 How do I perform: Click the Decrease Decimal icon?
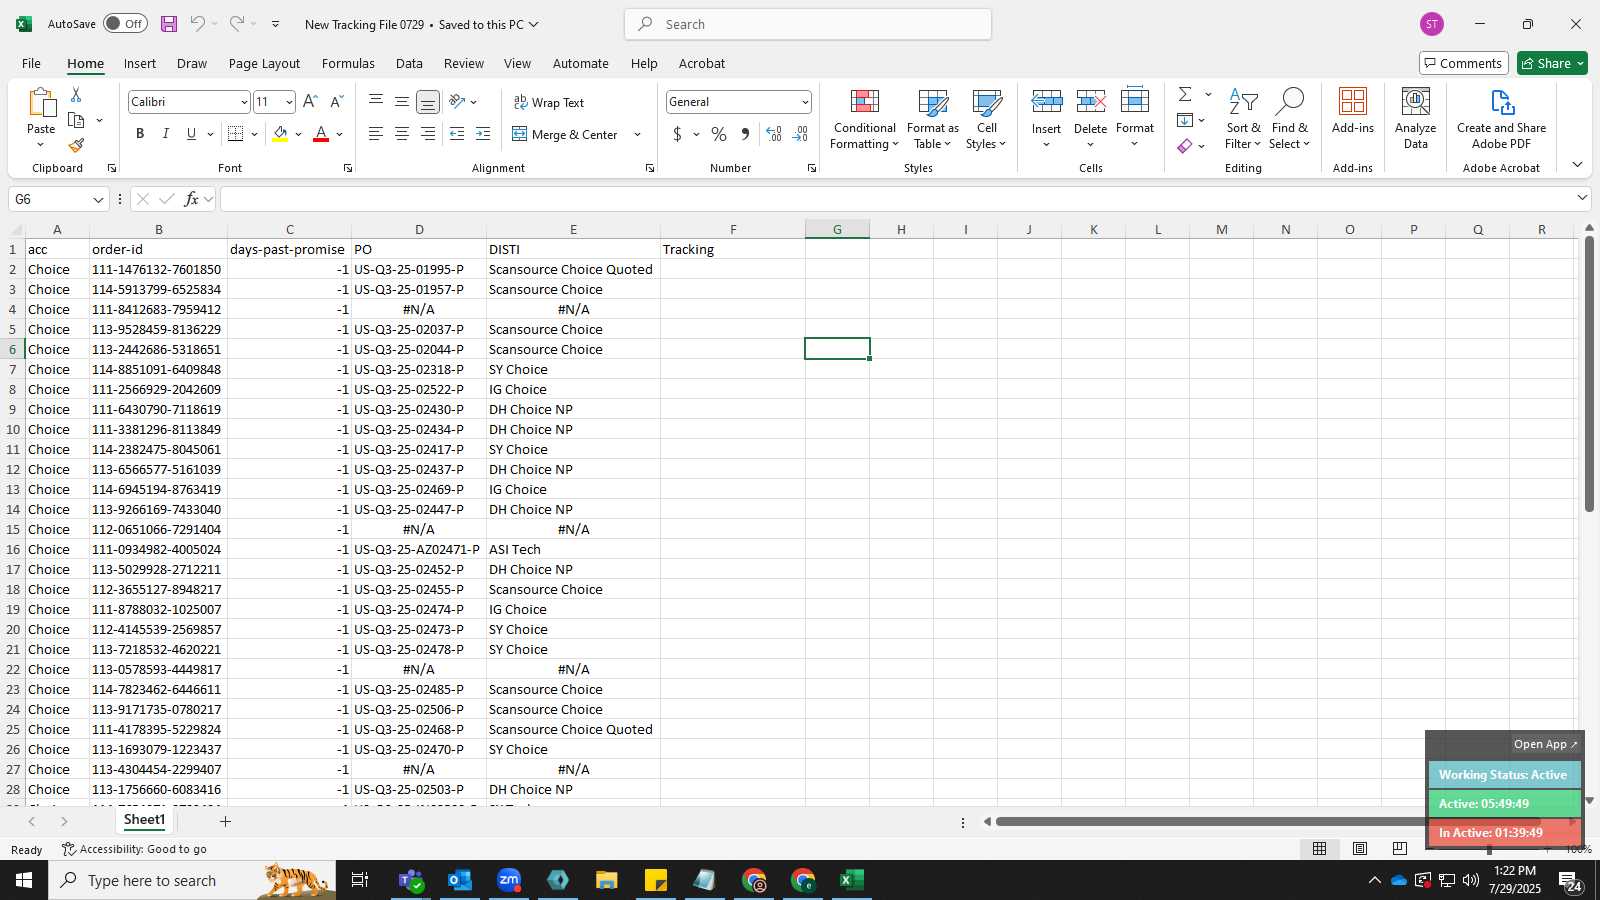coord(800,134)
